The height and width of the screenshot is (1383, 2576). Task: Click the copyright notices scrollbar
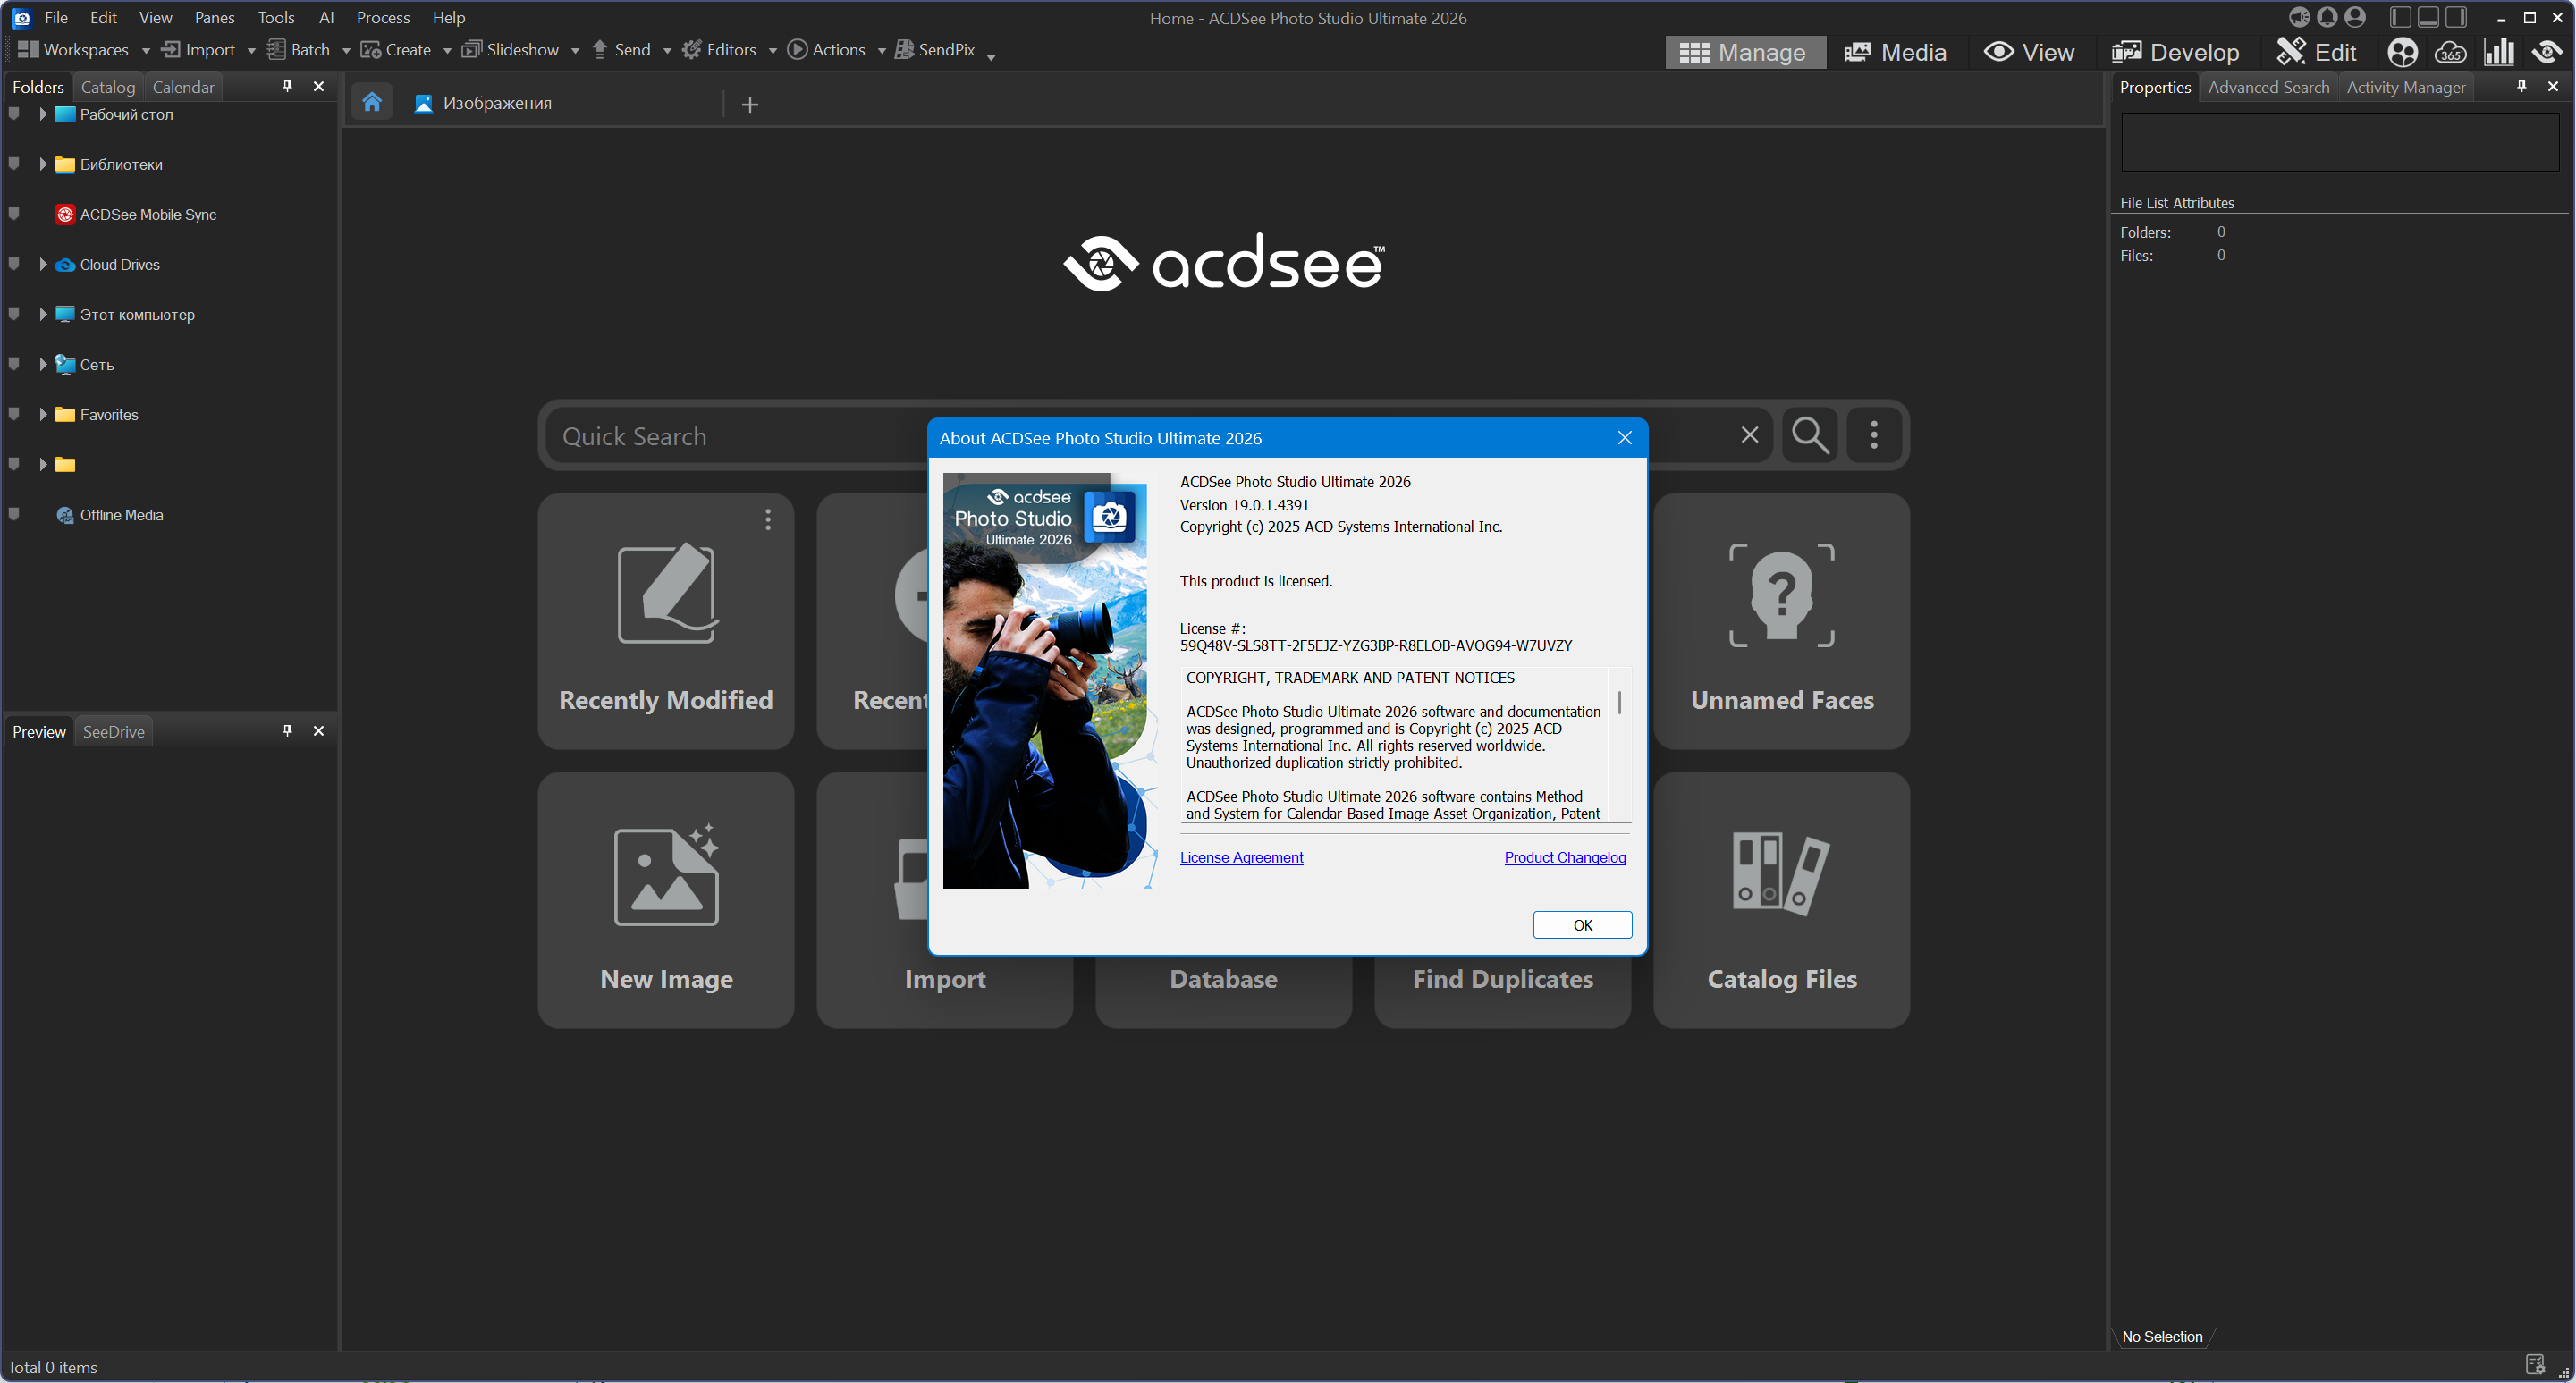tap(1619, 703)
